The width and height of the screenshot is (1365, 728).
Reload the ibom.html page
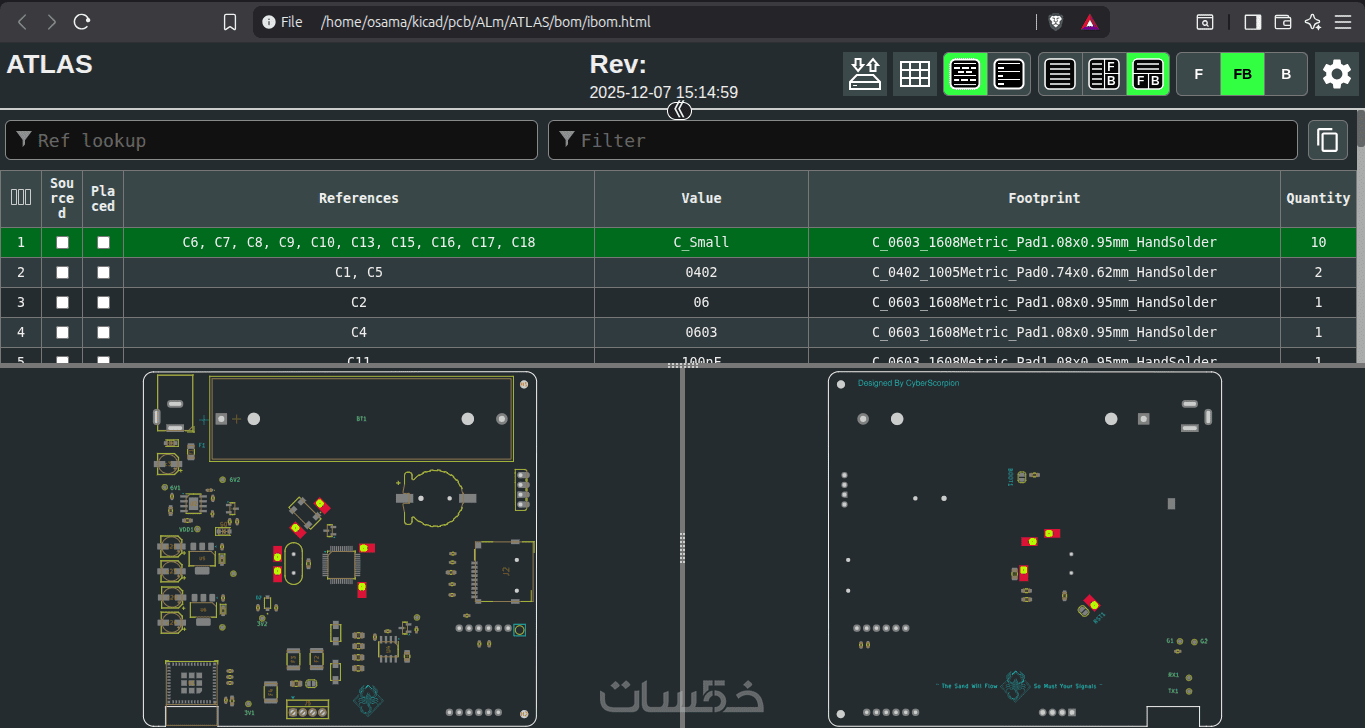click(x=83, y=22)
